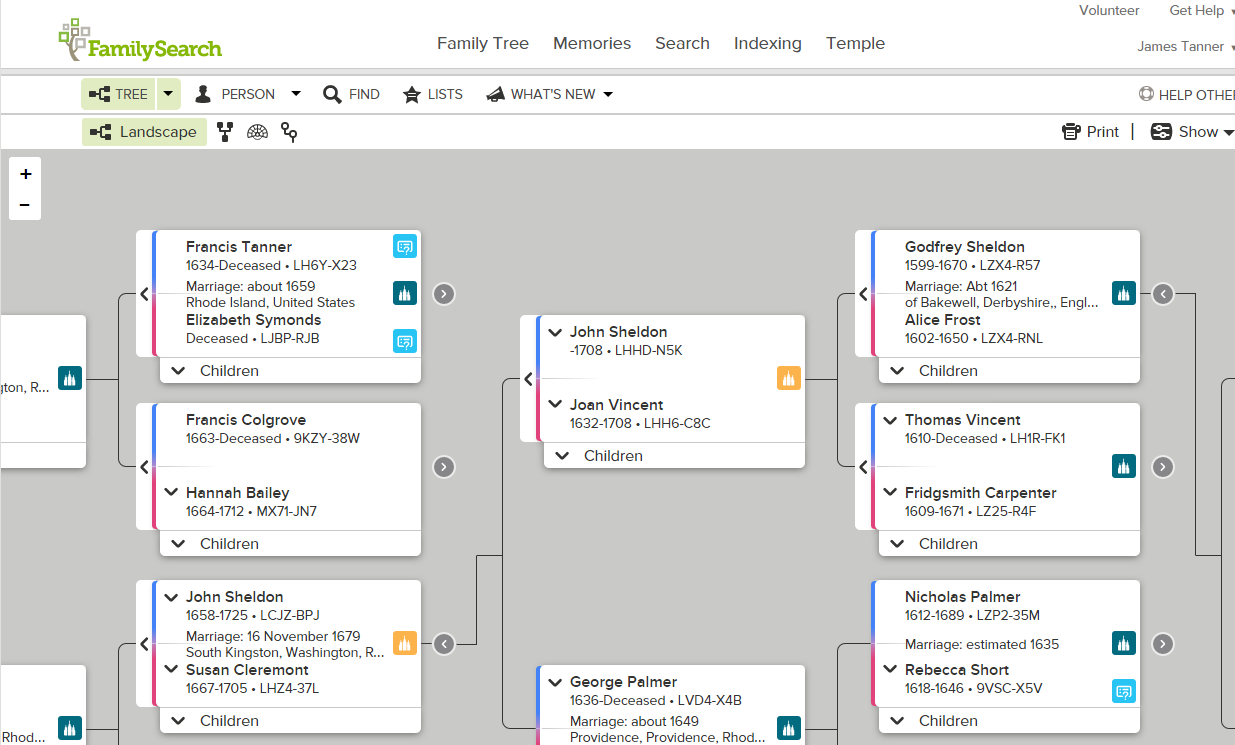Open the TREE dropdown arrow

tap(167, 94)
